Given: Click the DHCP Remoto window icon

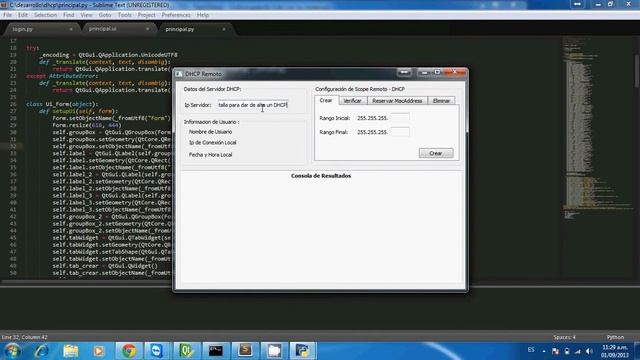Looking at the screenshot, I should pyautogui.click(x=179, y=74).
